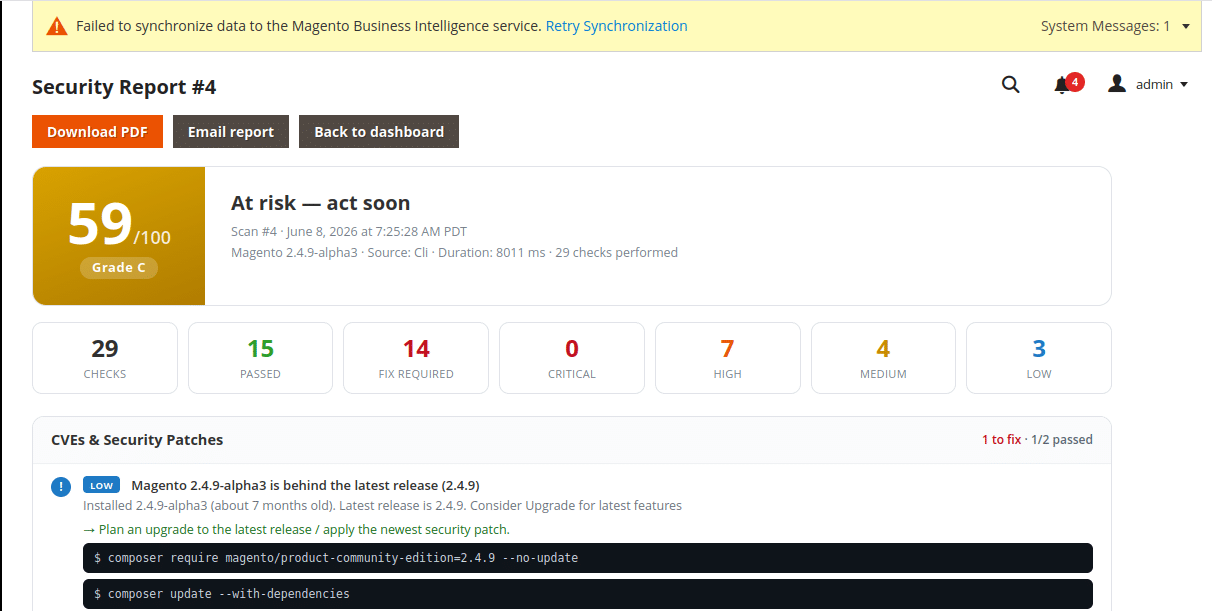1212x611 pixels.
Task: Click Back to dashboard button
Action: [379, 132]
